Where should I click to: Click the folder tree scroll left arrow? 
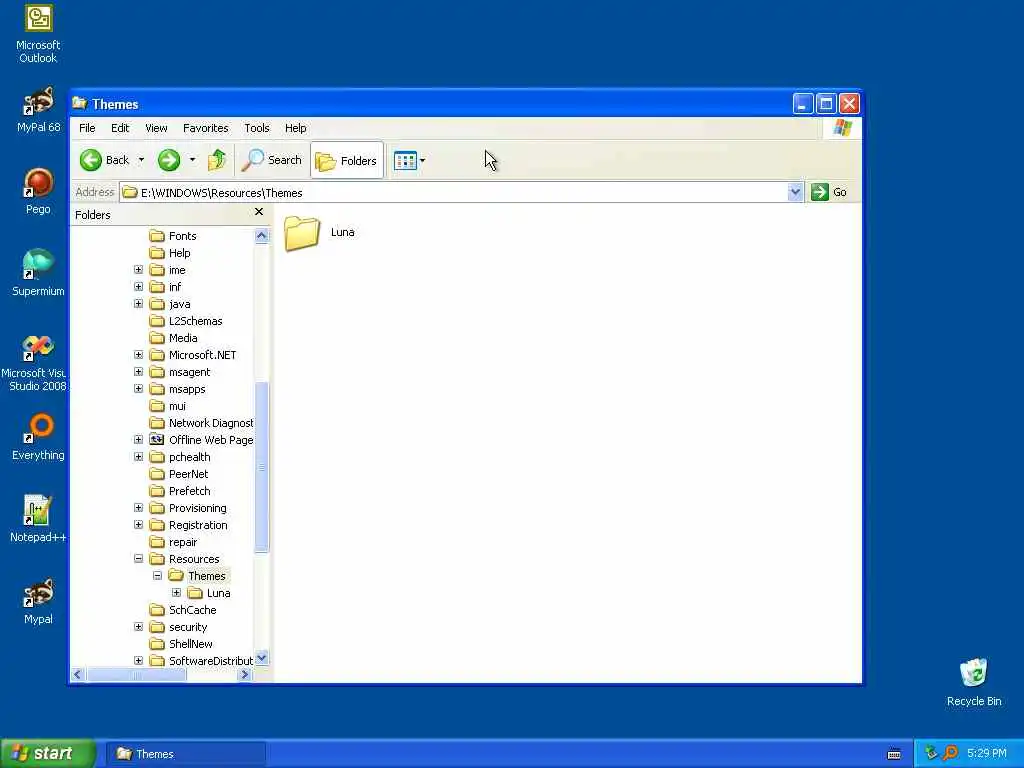[x=78, y=675]
